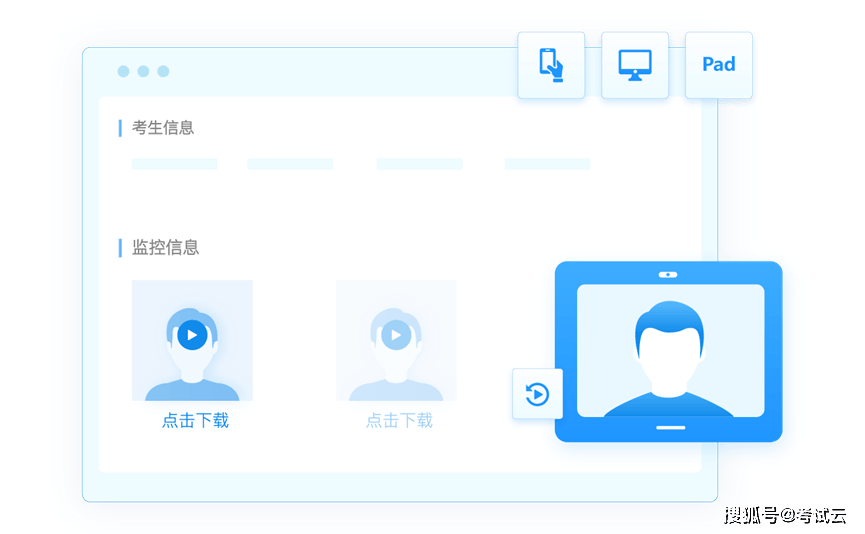The width and height of the screenshot is (865, 534).
Task: Click the 搜狐号@考试云 watermark text
Action: [783, 514]
